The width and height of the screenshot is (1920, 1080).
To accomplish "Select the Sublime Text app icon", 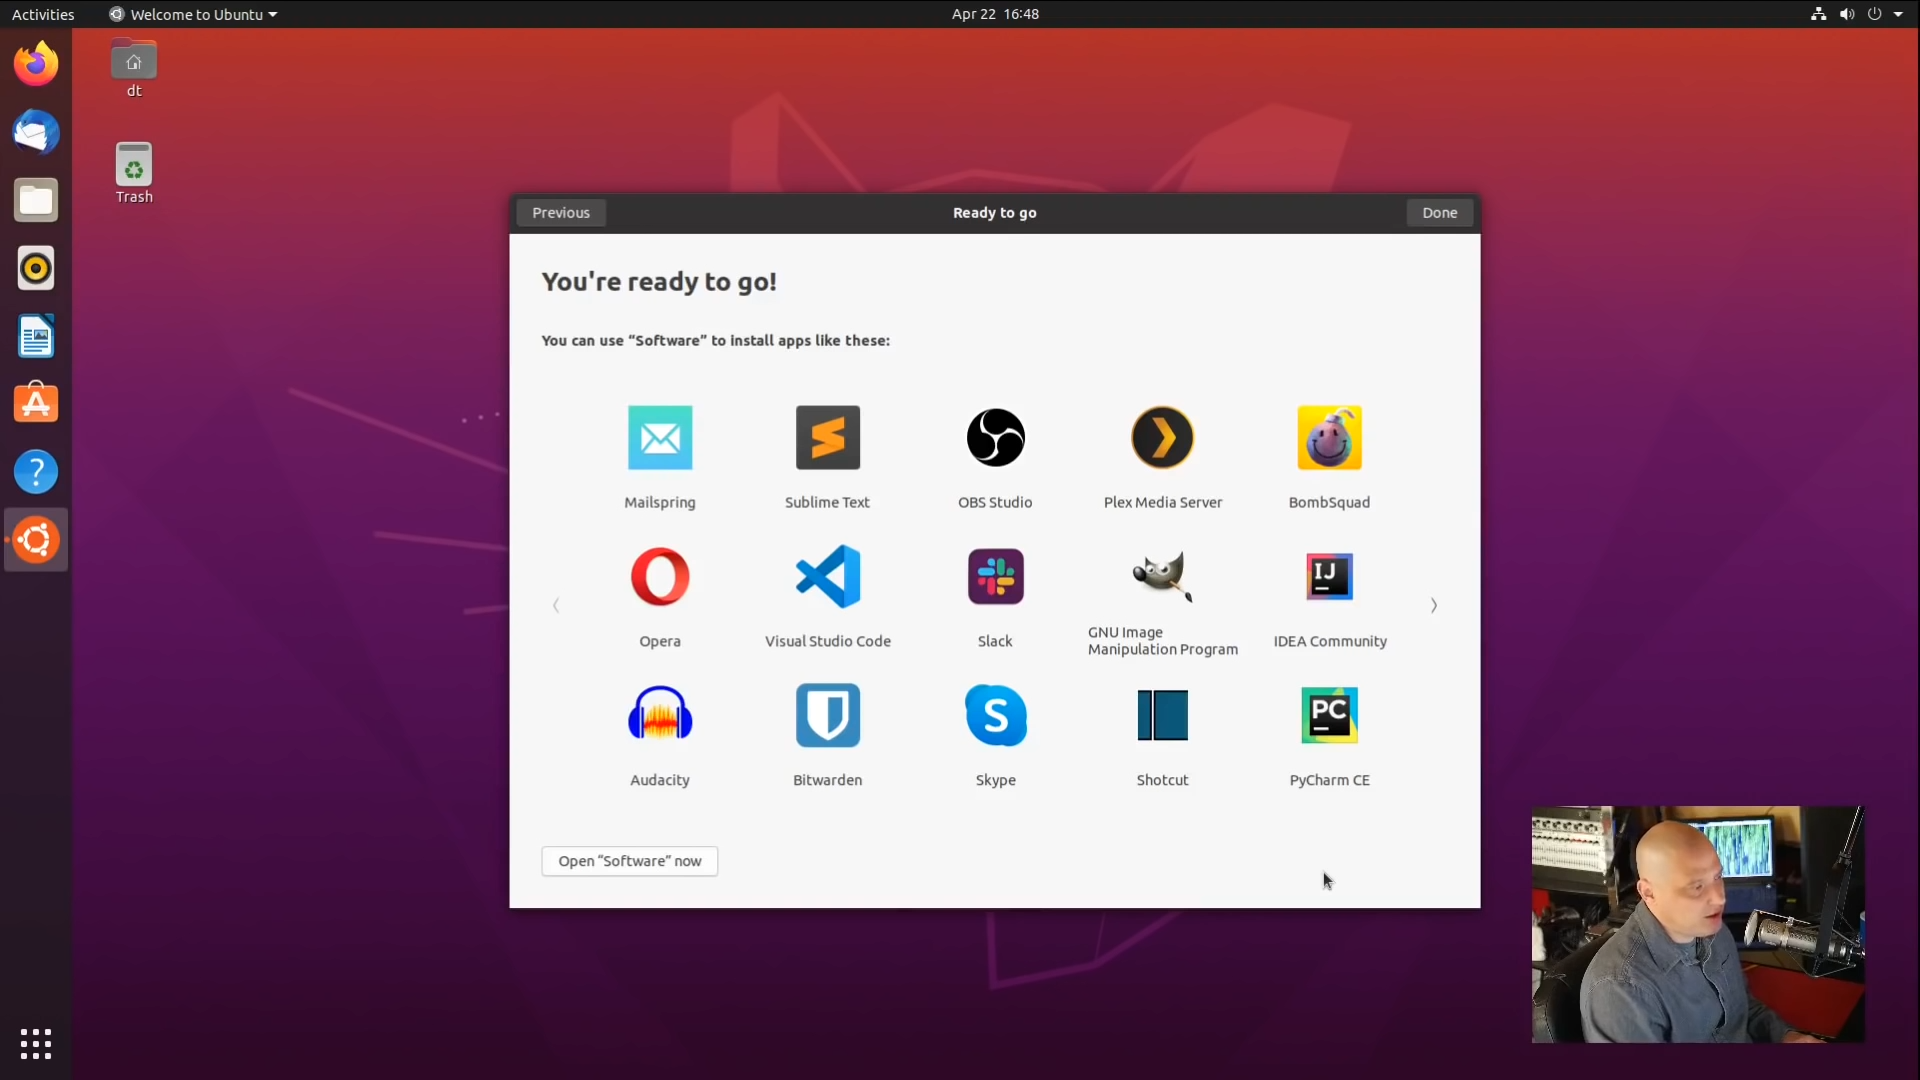I will click(828, 437).
